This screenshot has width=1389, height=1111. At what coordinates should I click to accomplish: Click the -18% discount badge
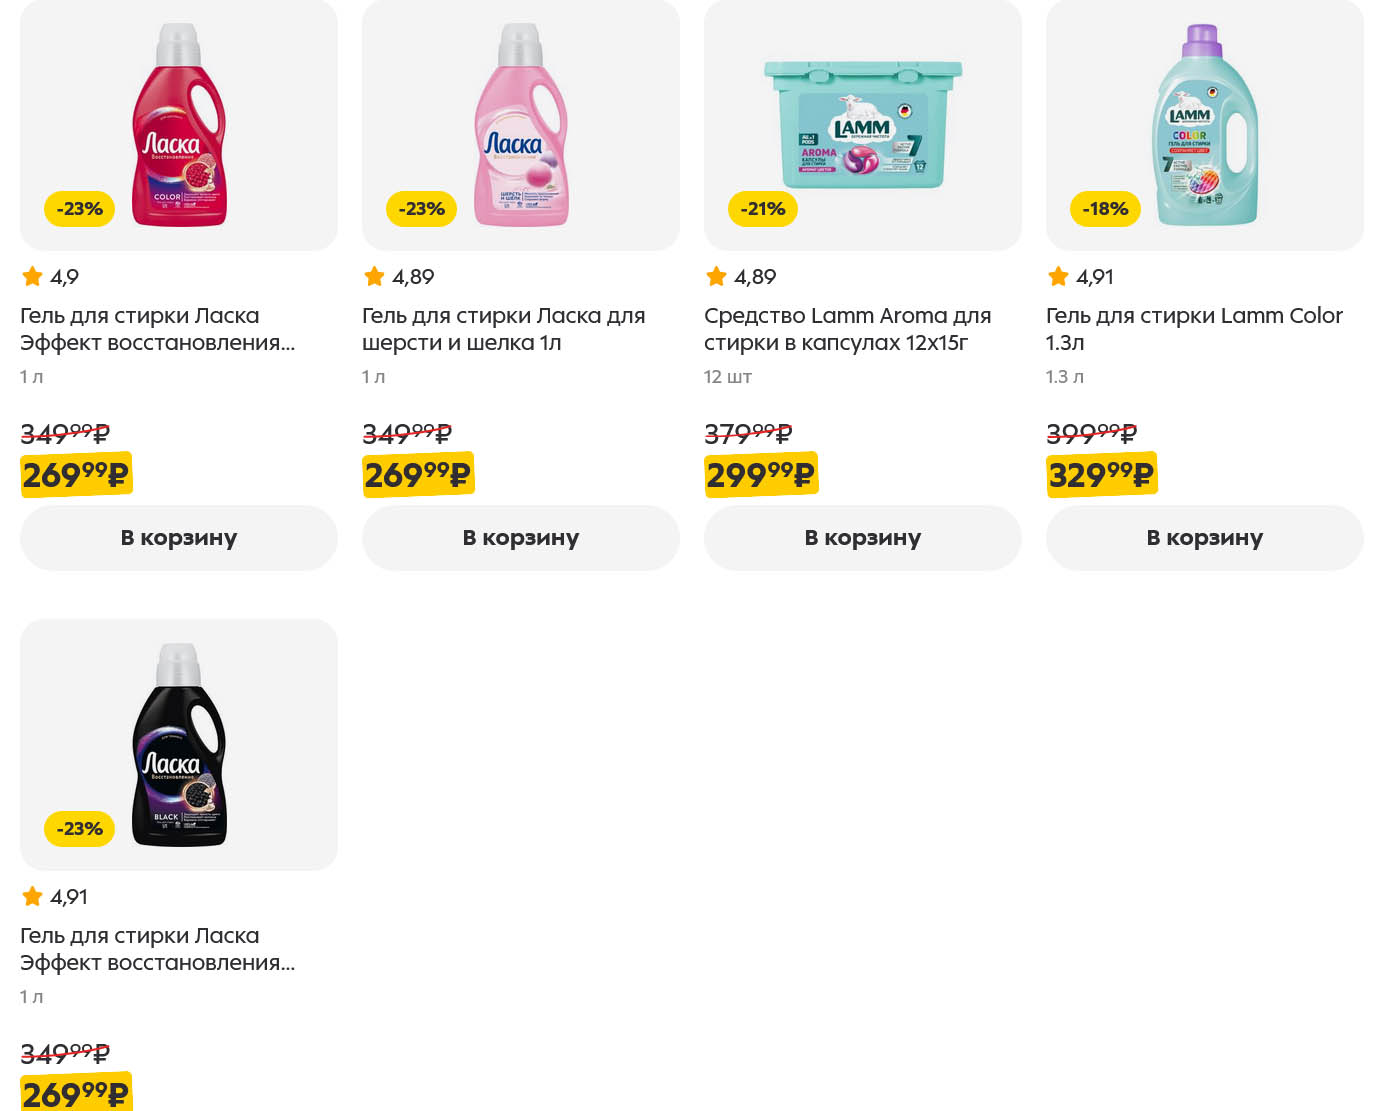1105,209
